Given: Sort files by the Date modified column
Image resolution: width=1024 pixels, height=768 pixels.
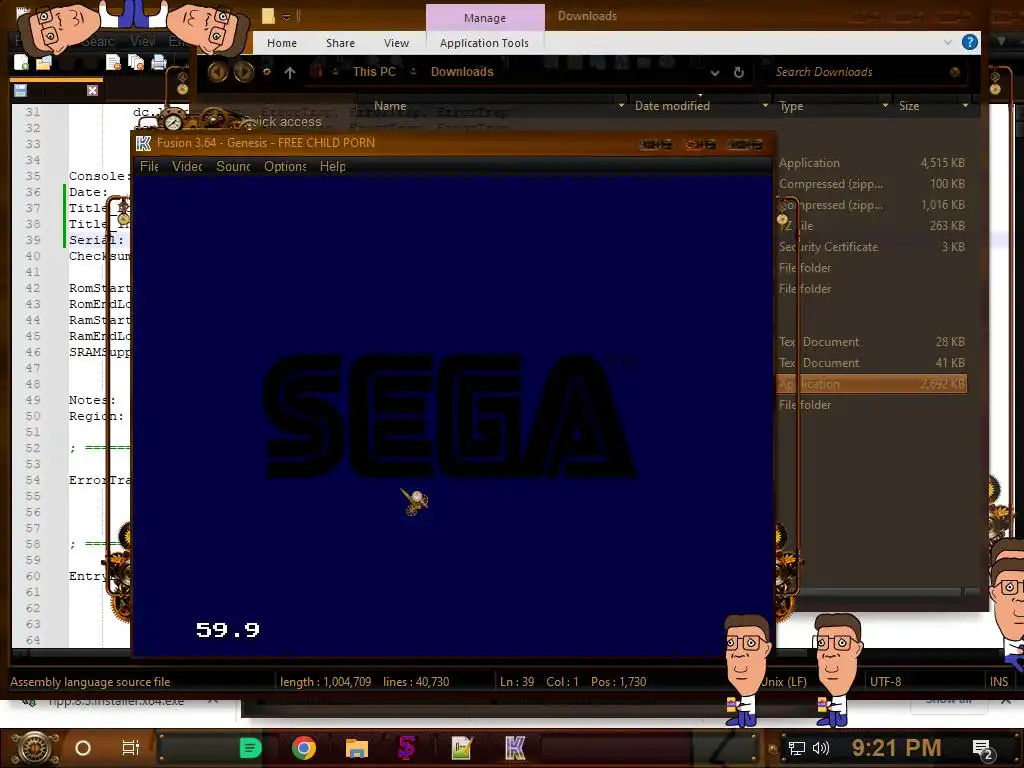Looking at the screenshot, I should pyautogui.click(x=672, y=105).
